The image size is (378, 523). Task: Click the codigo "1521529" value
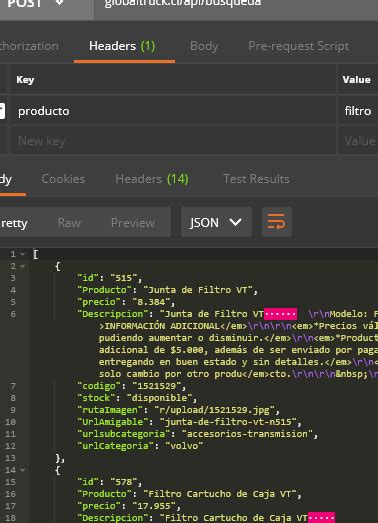click(x=157, y=386)
